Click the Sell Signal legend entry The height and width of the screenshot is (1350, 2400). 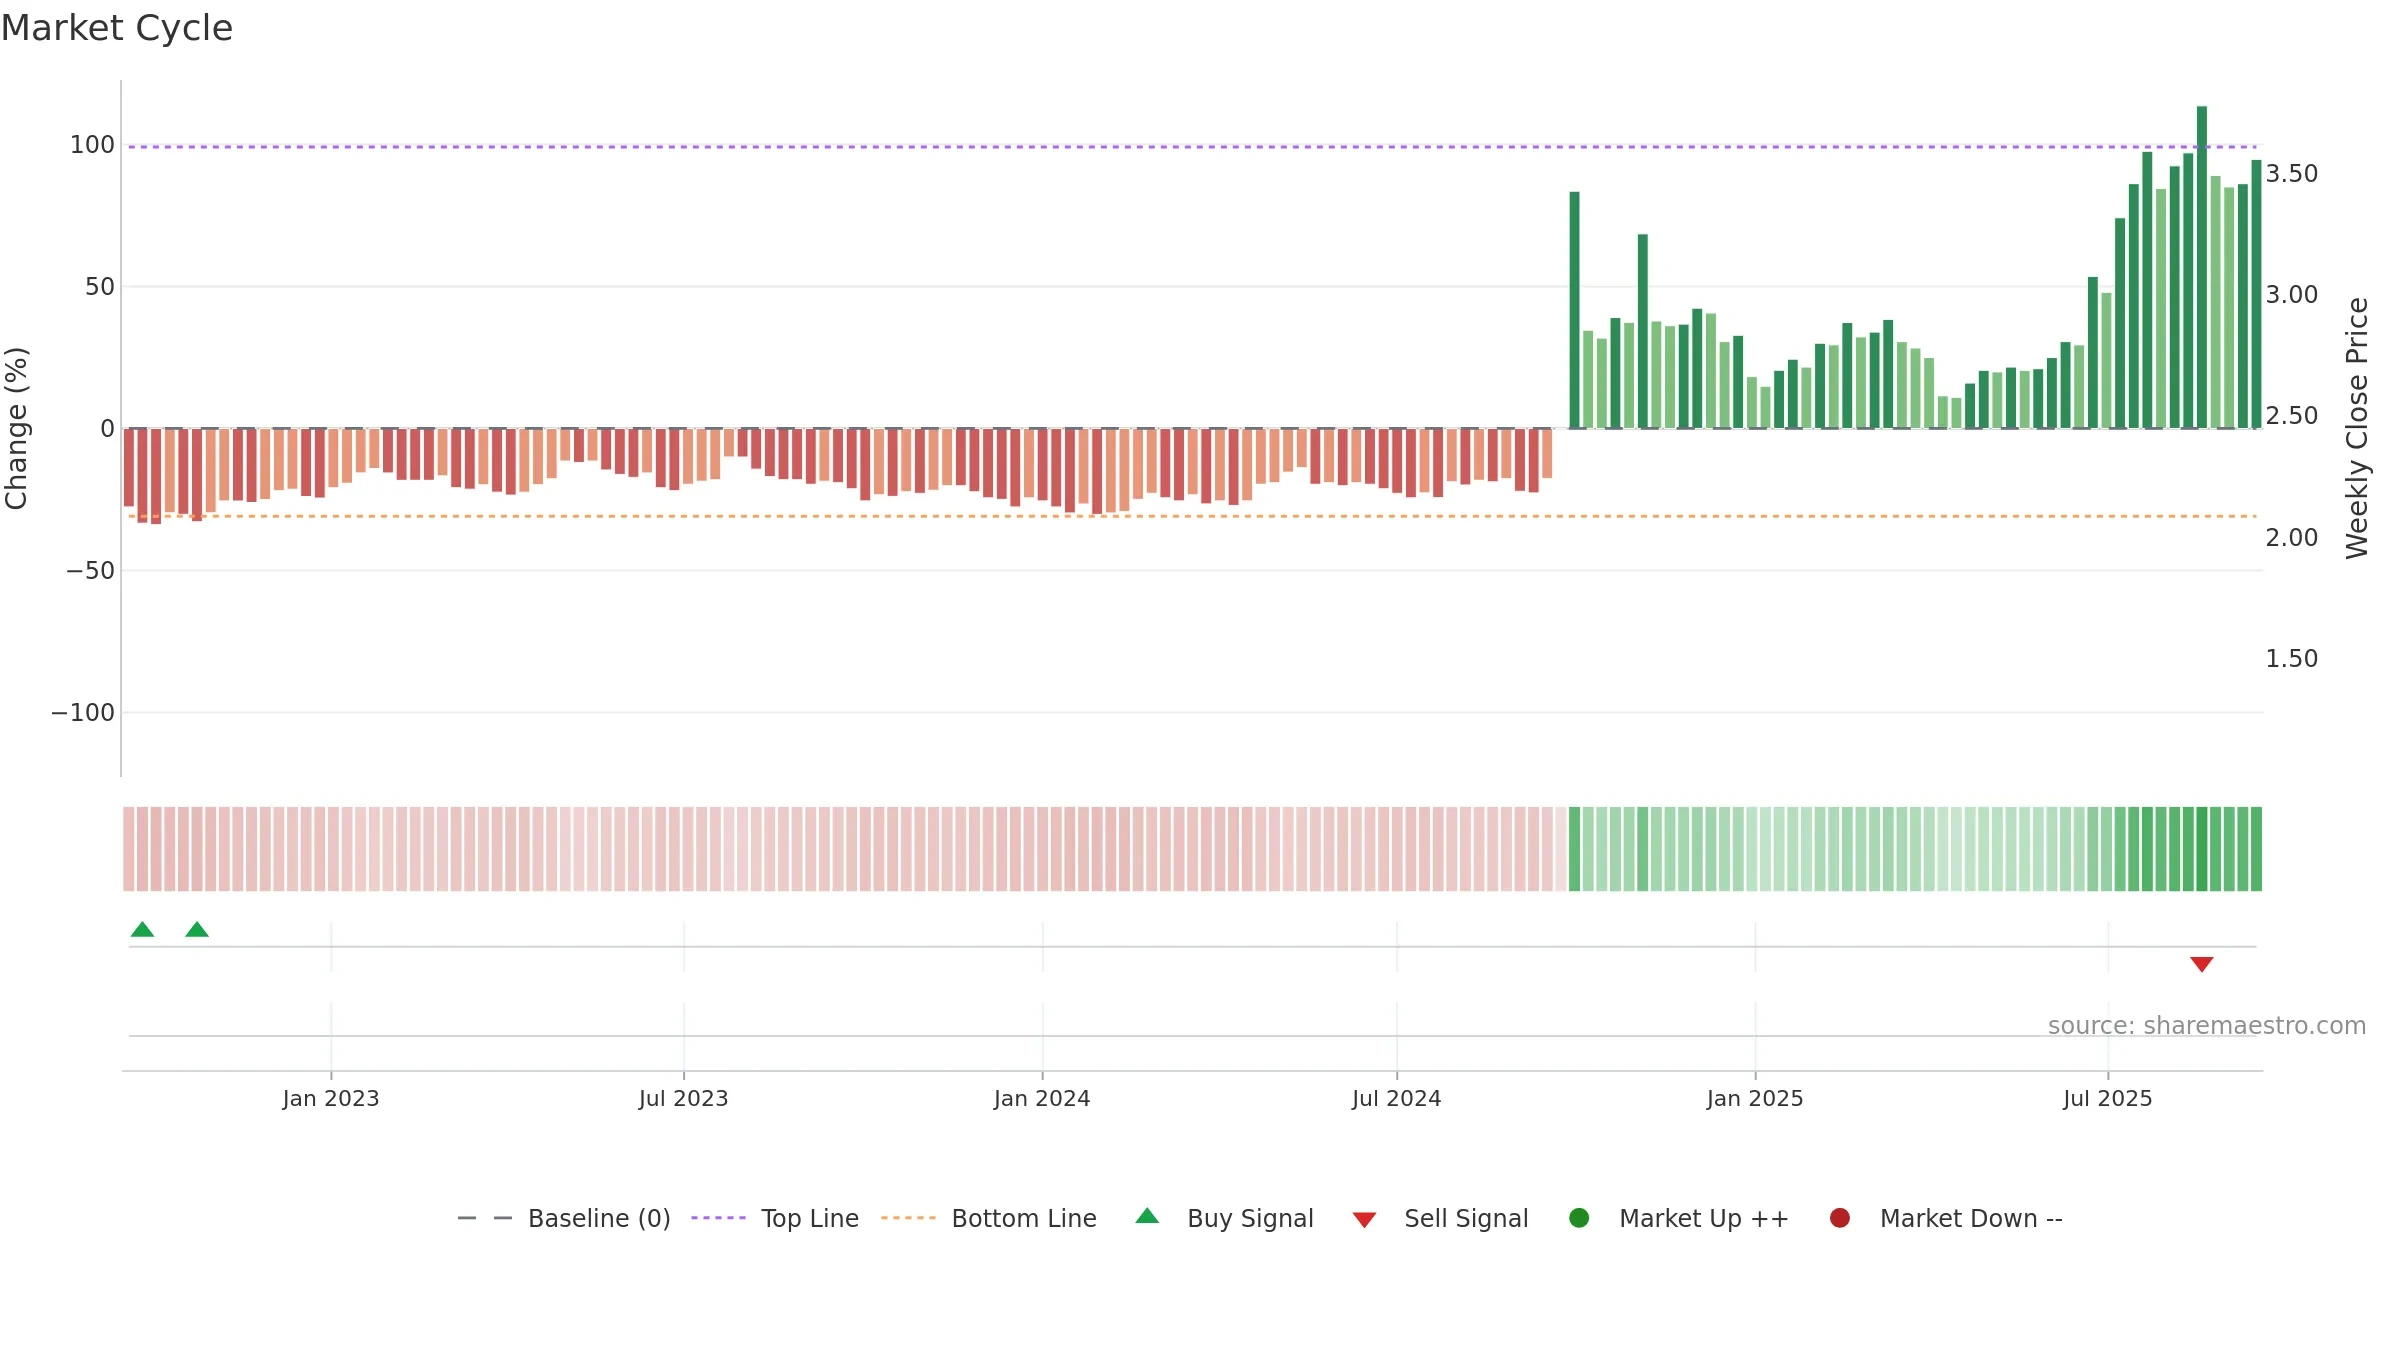tap(1440, 1218)
